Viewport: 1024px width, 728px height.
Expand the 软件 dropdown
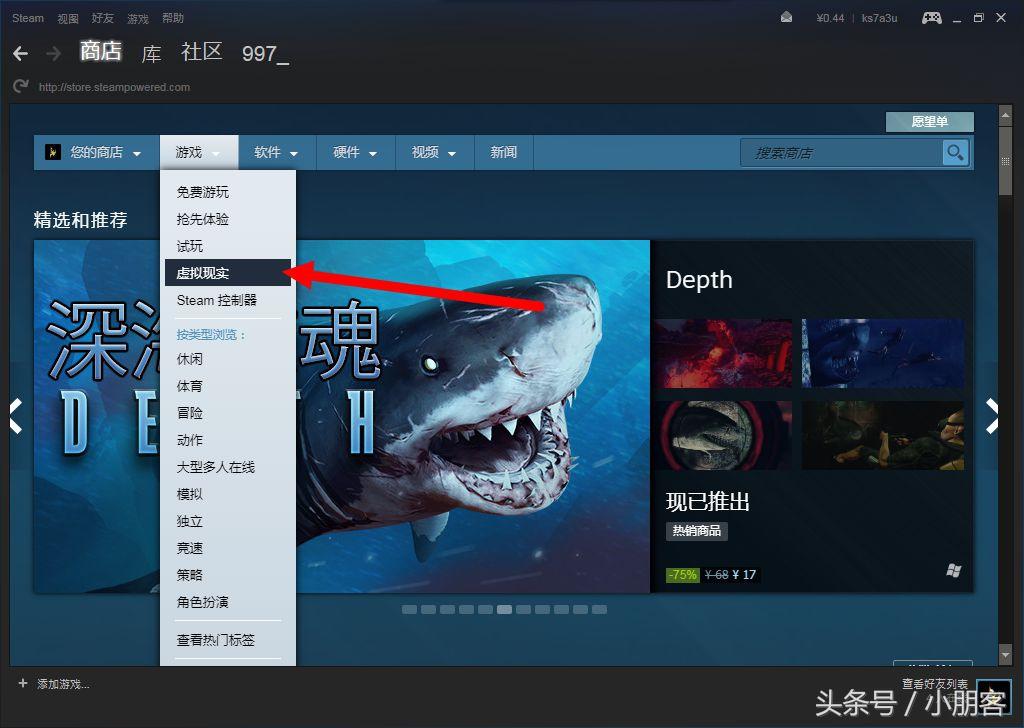tap(277, 153)
